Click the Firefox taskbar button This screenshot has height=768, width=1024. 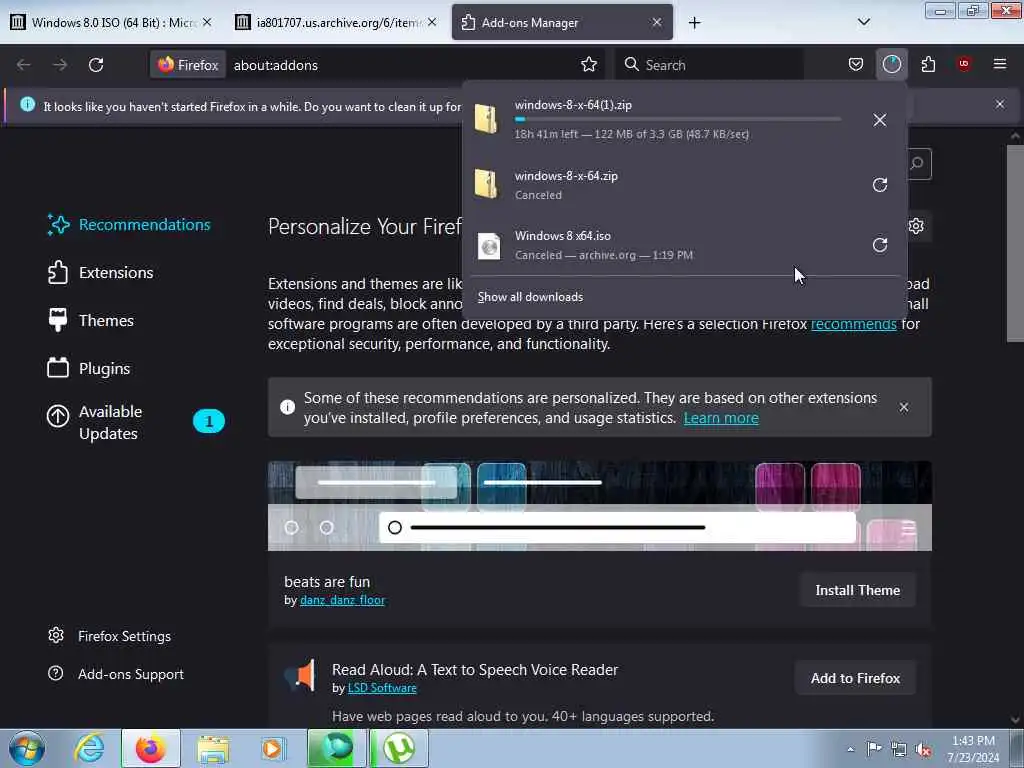point(151,748)
